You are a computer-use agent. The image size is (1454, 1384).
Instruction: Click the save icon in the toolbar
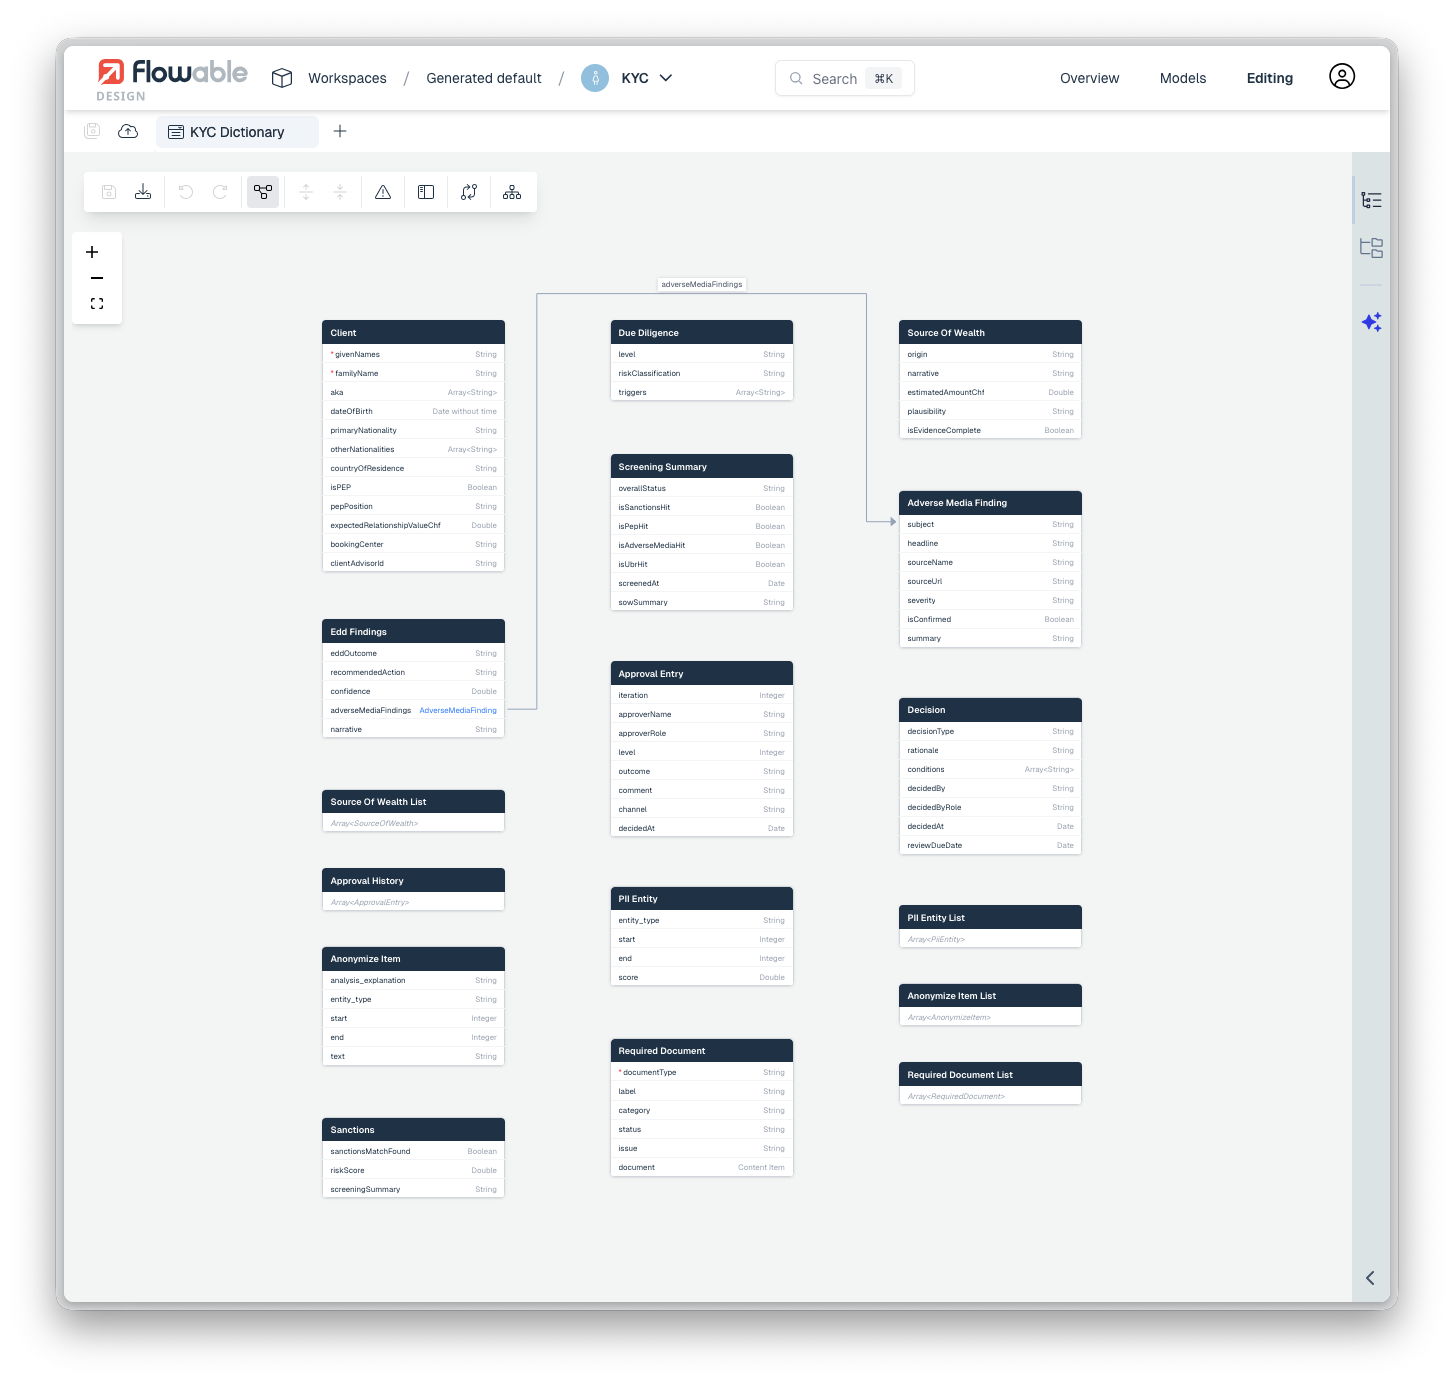[x=109, y=192]
